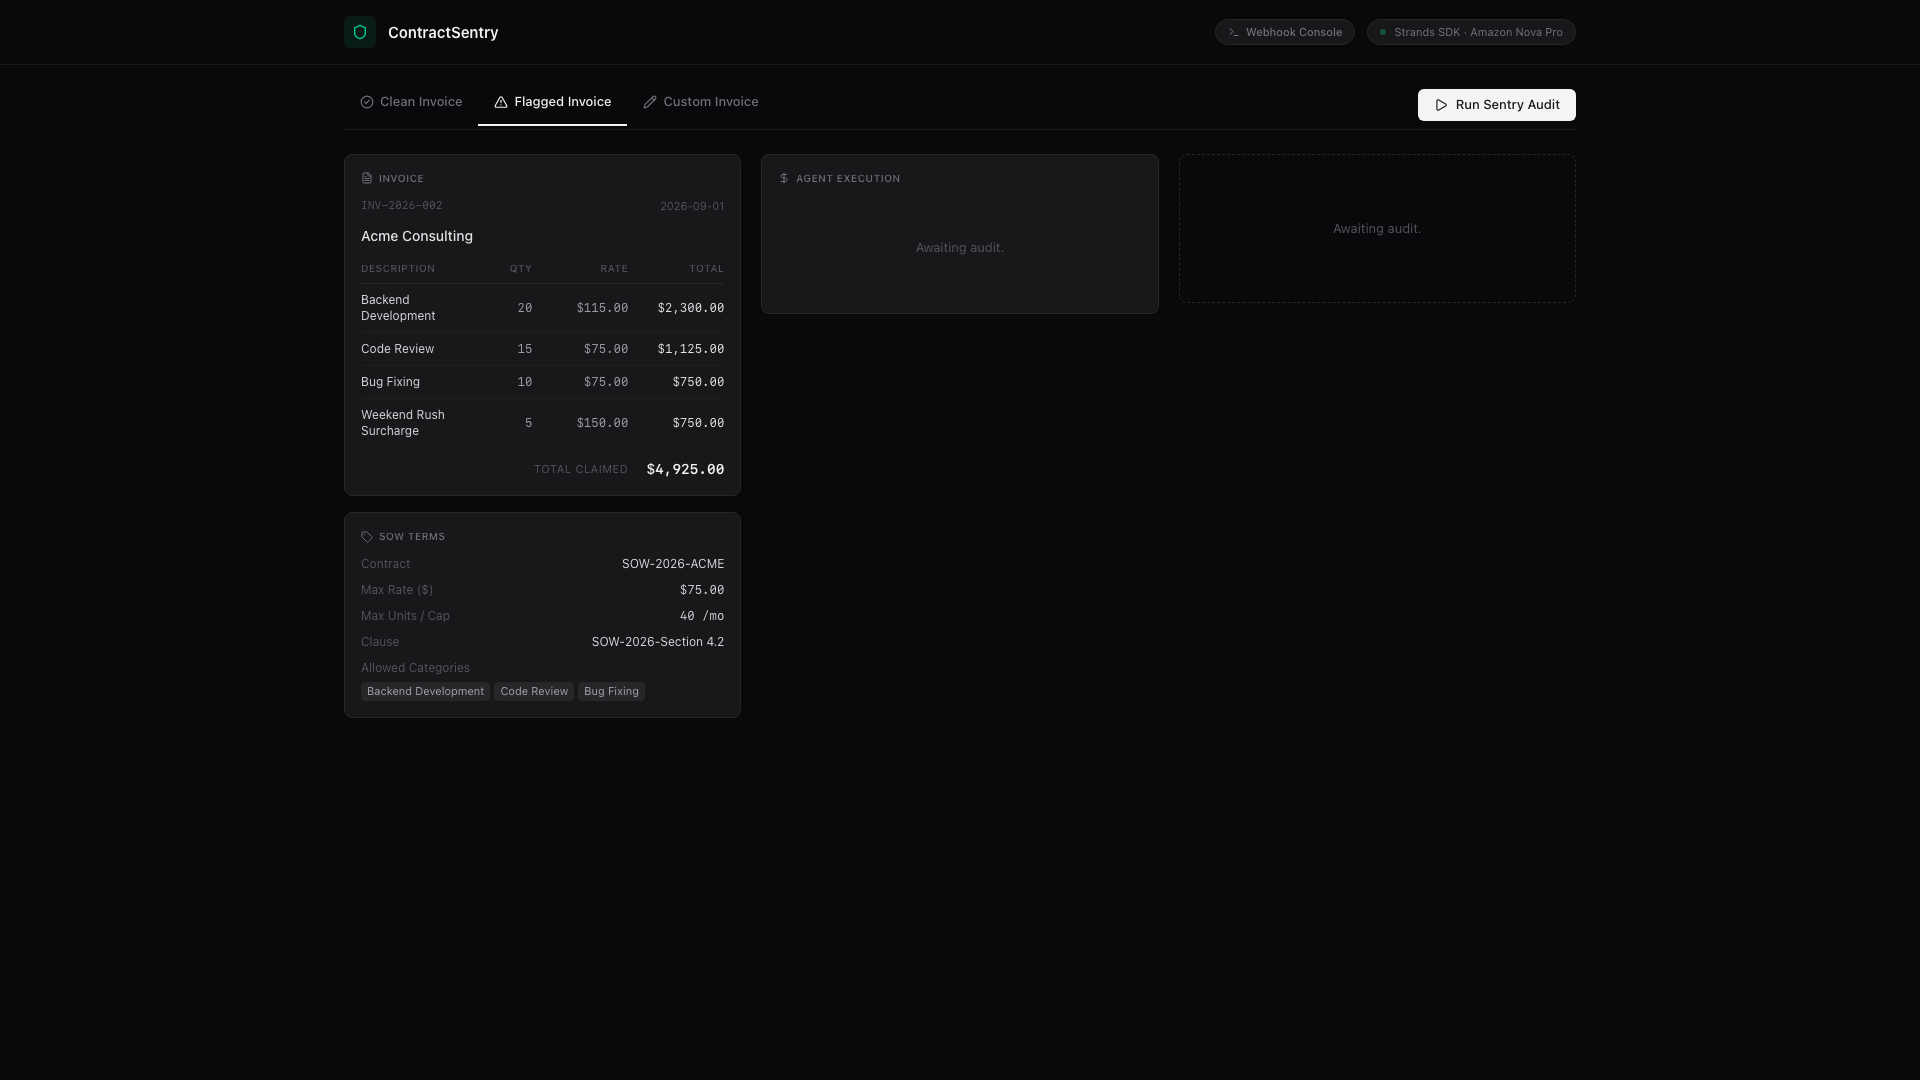Click Awaiting audit text in Agent Execution panel

(960, 248)
